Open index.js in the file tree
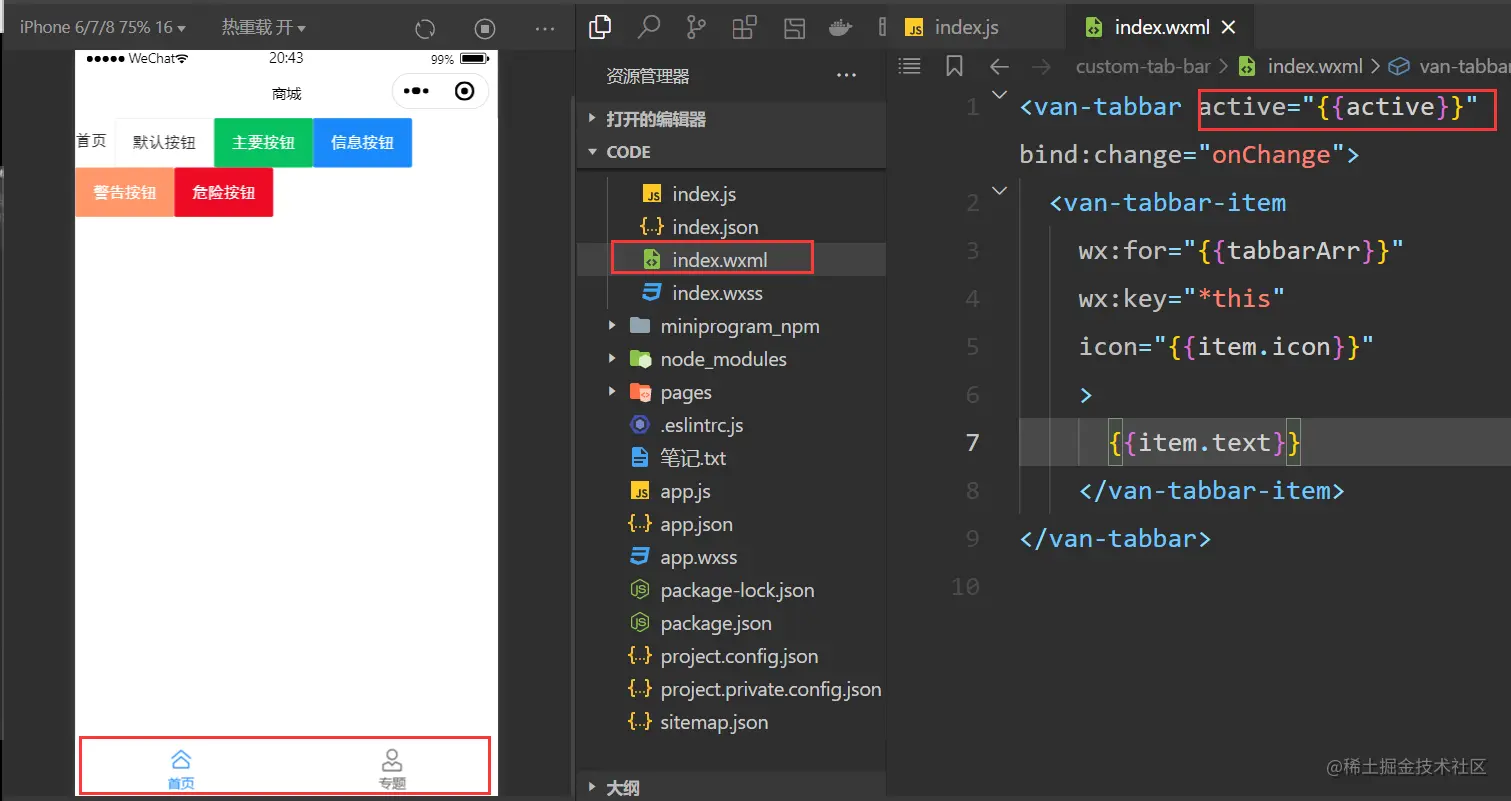This screenshot has height=801, width=1511. tap(731, 194)
